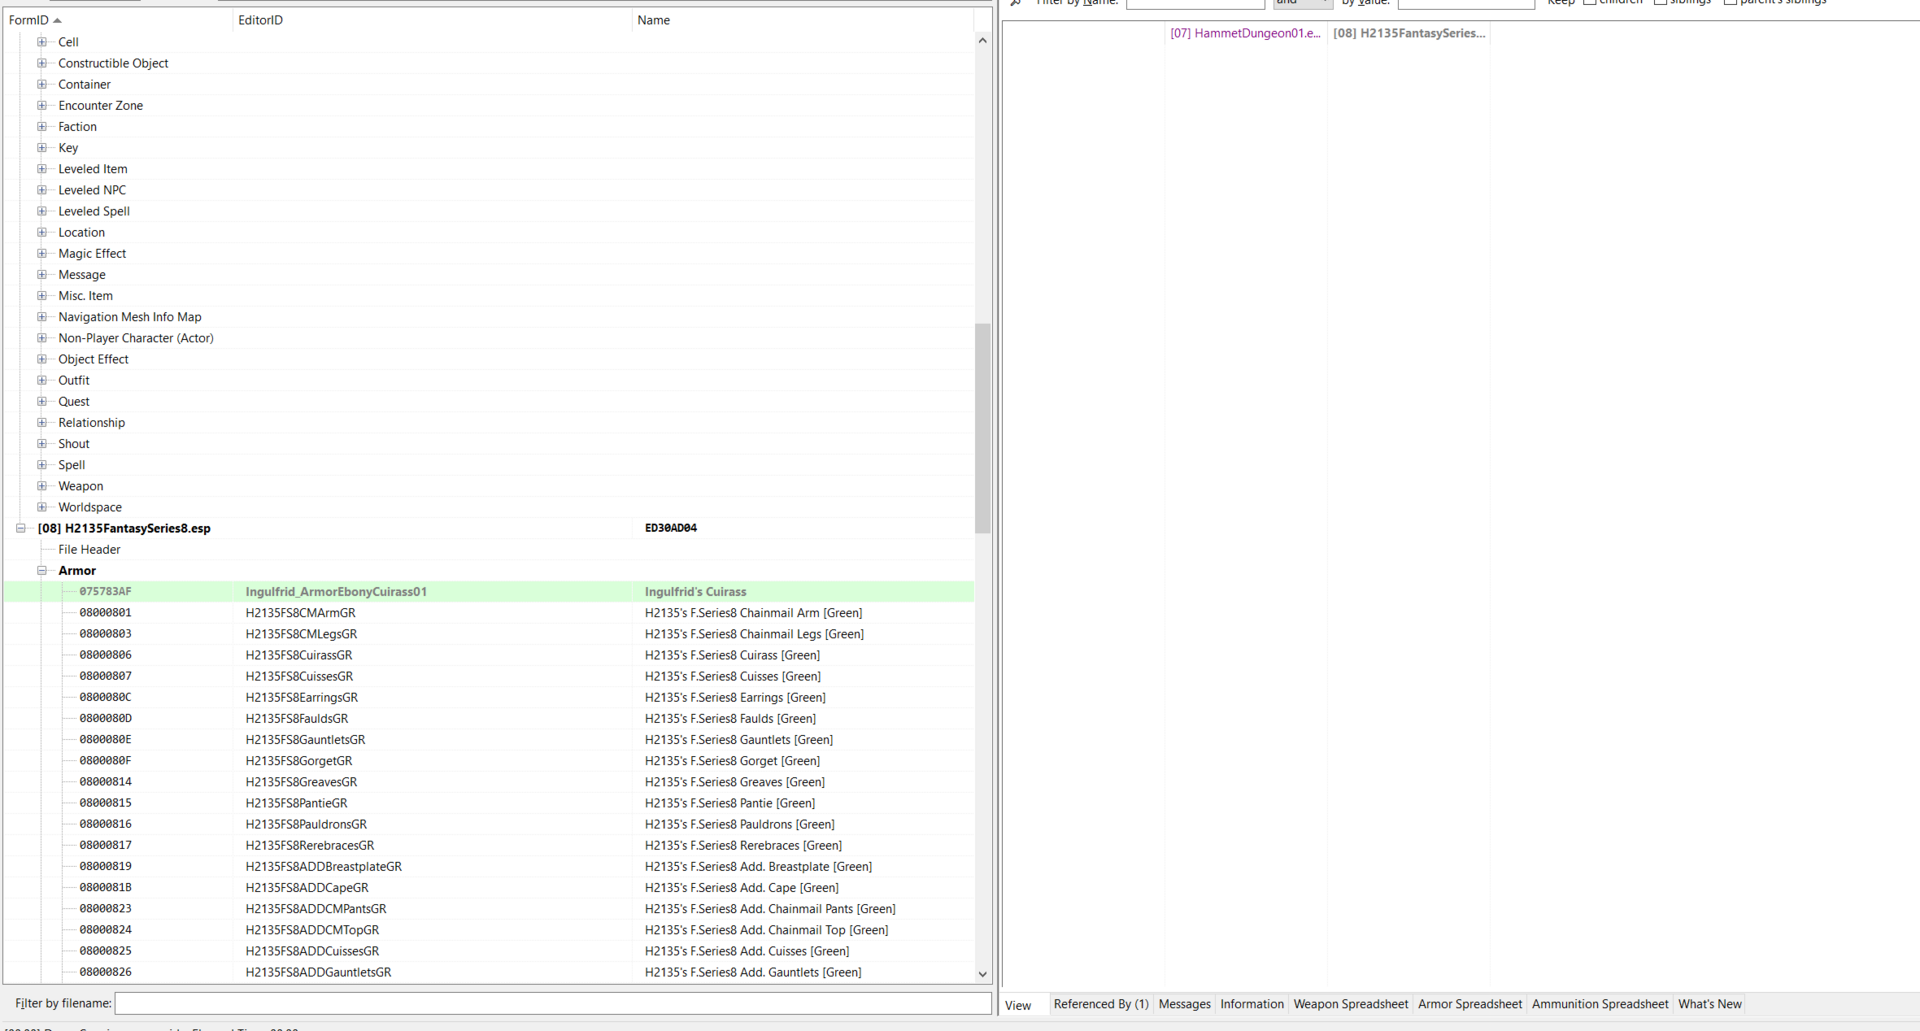Sort by the Name column header
This screenshot has height=1031, width=1920.
click(x=803, y=20)
